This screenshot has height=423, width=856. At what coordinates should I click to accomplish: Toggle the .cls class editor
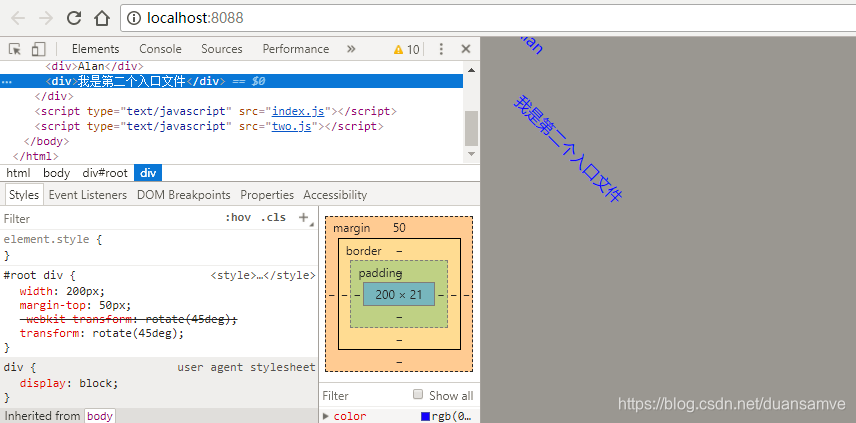[x=273, y=217]
